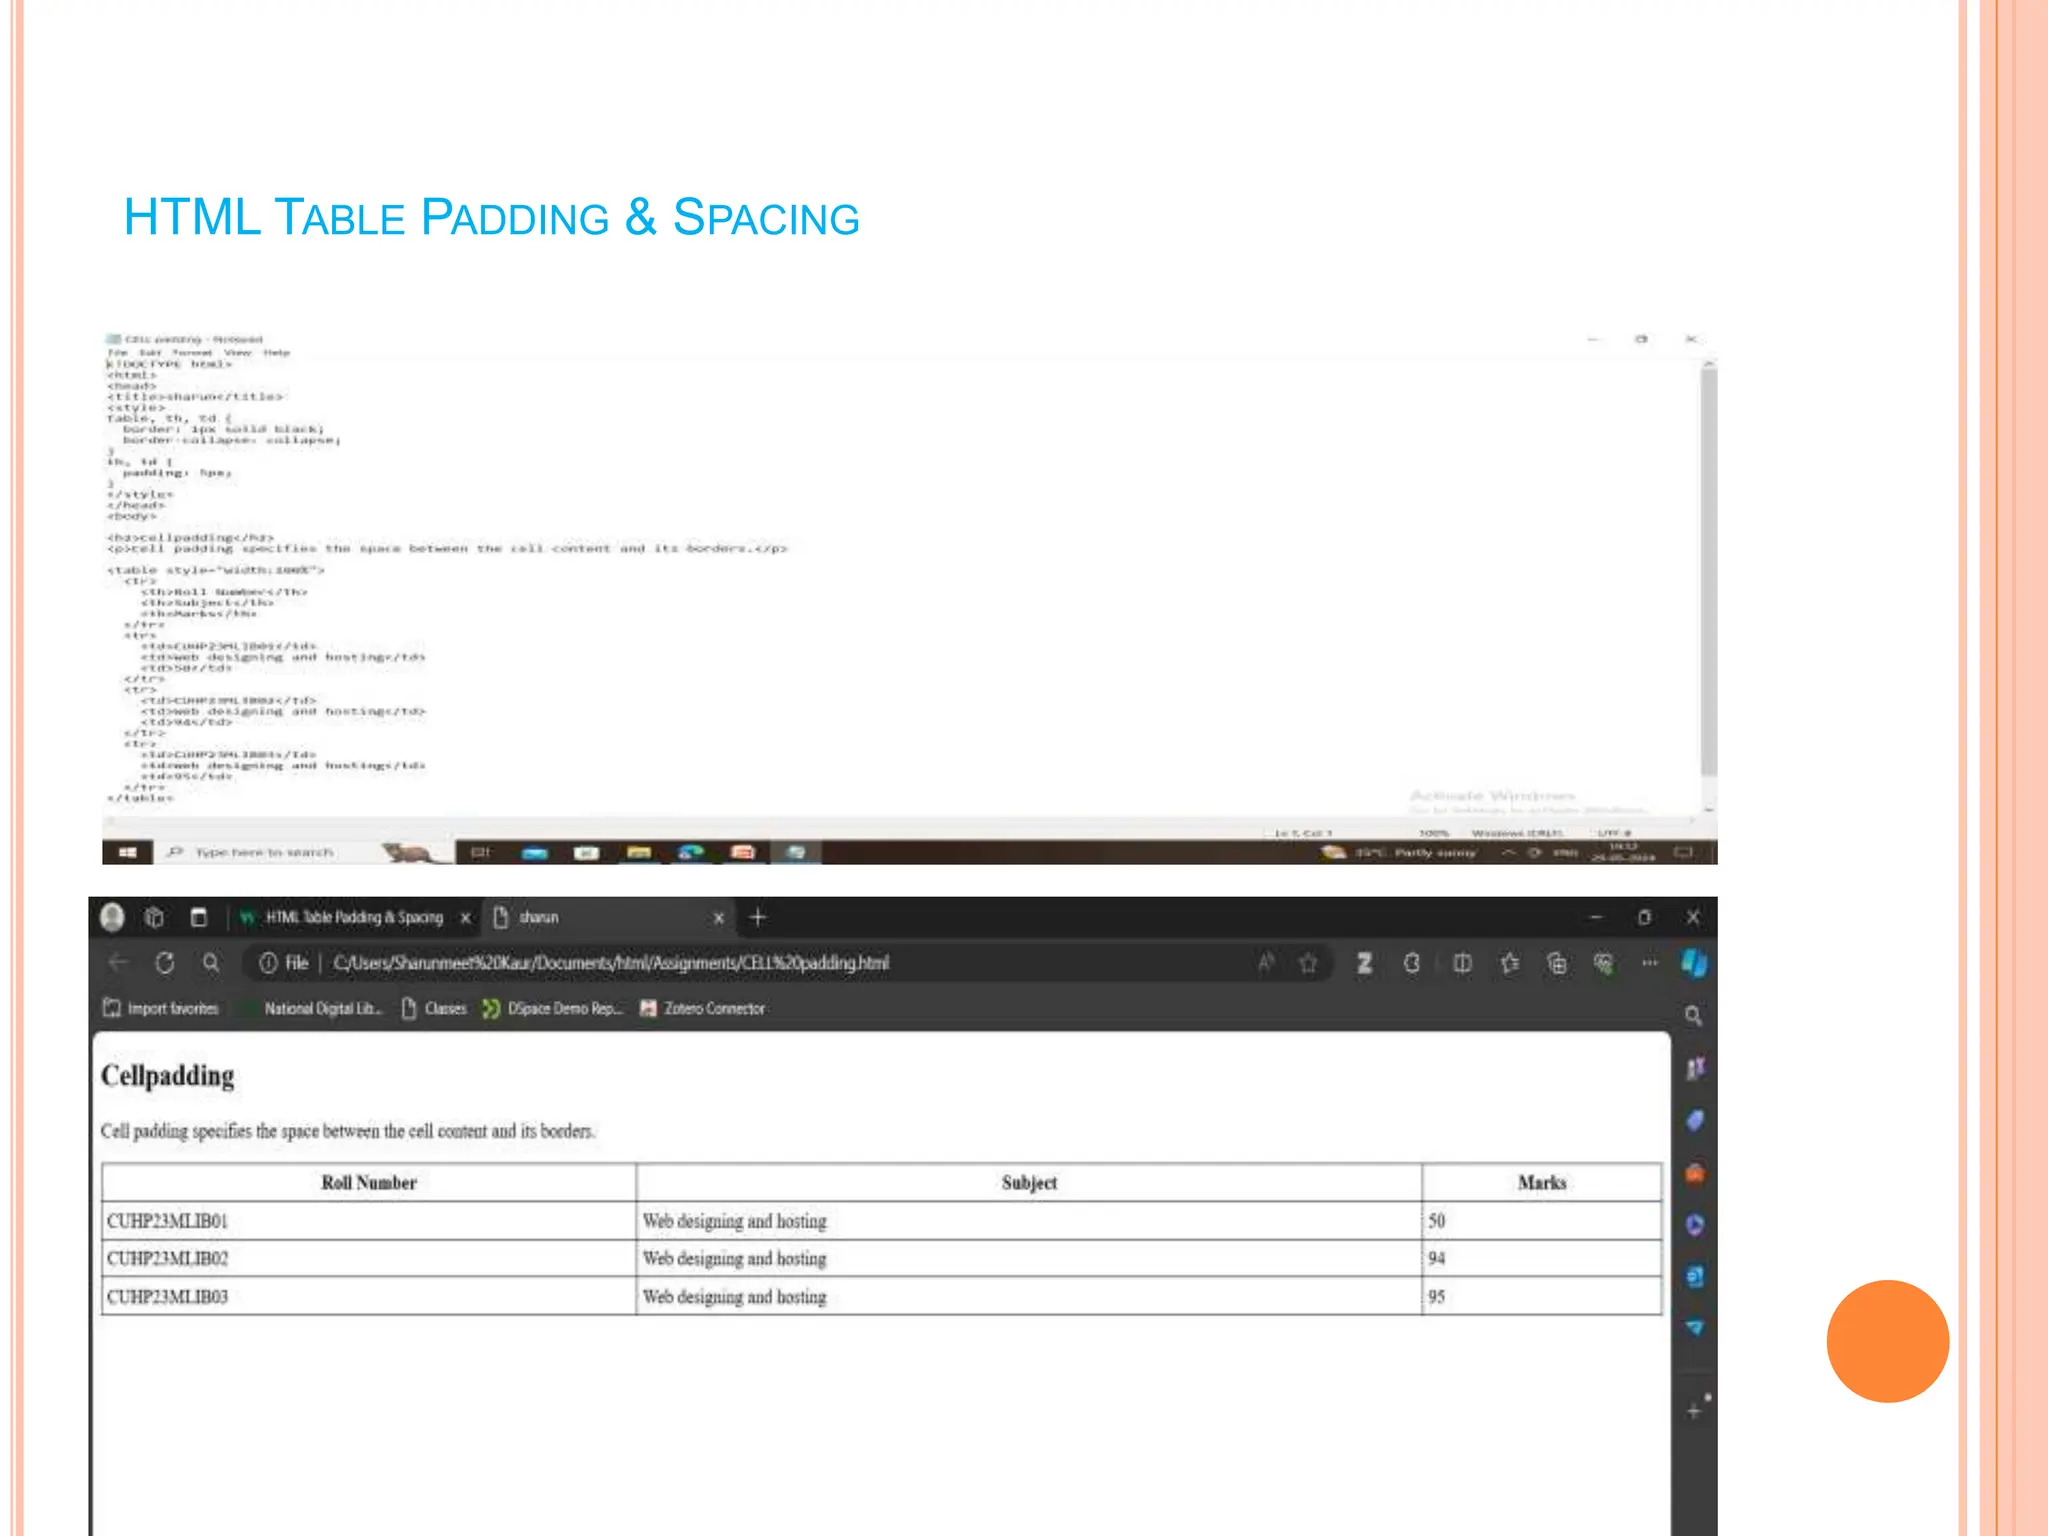Open the Zotero Connector bookmark
The width and height of the screenshot is (2048, 1536).
point(702,1008)
